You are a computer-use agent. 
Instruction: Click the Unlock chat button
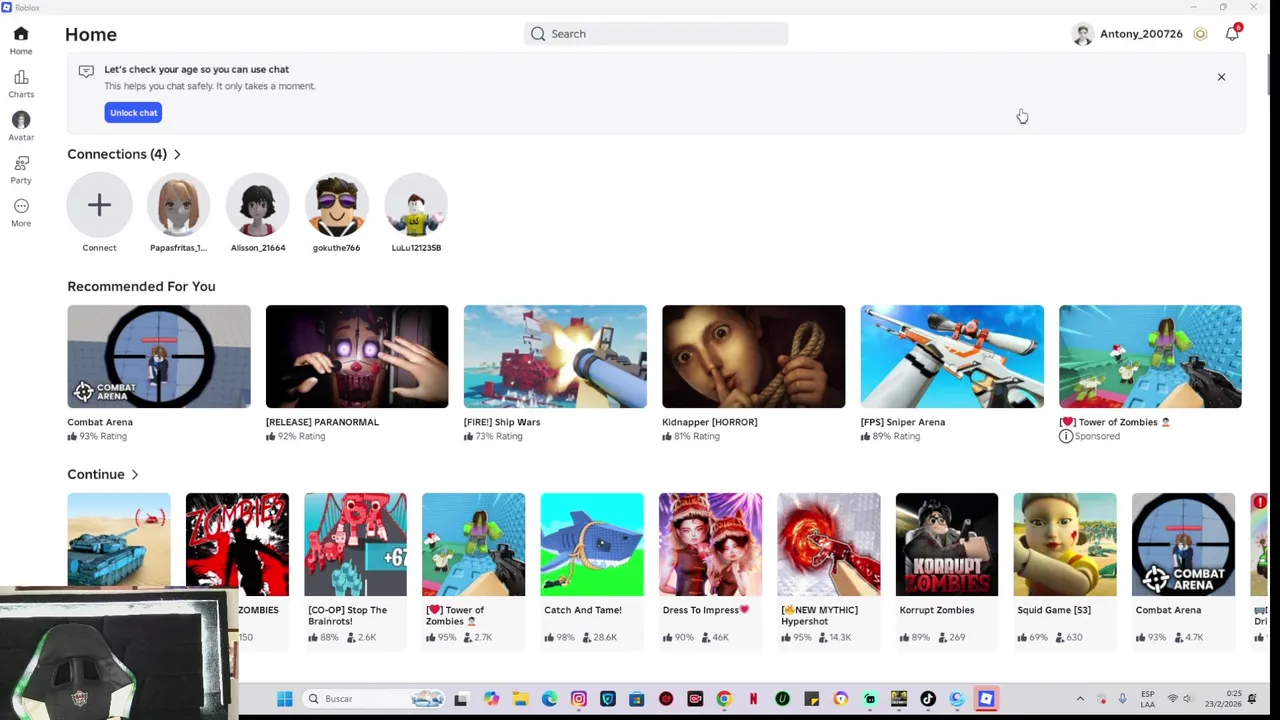coord(133,113)
